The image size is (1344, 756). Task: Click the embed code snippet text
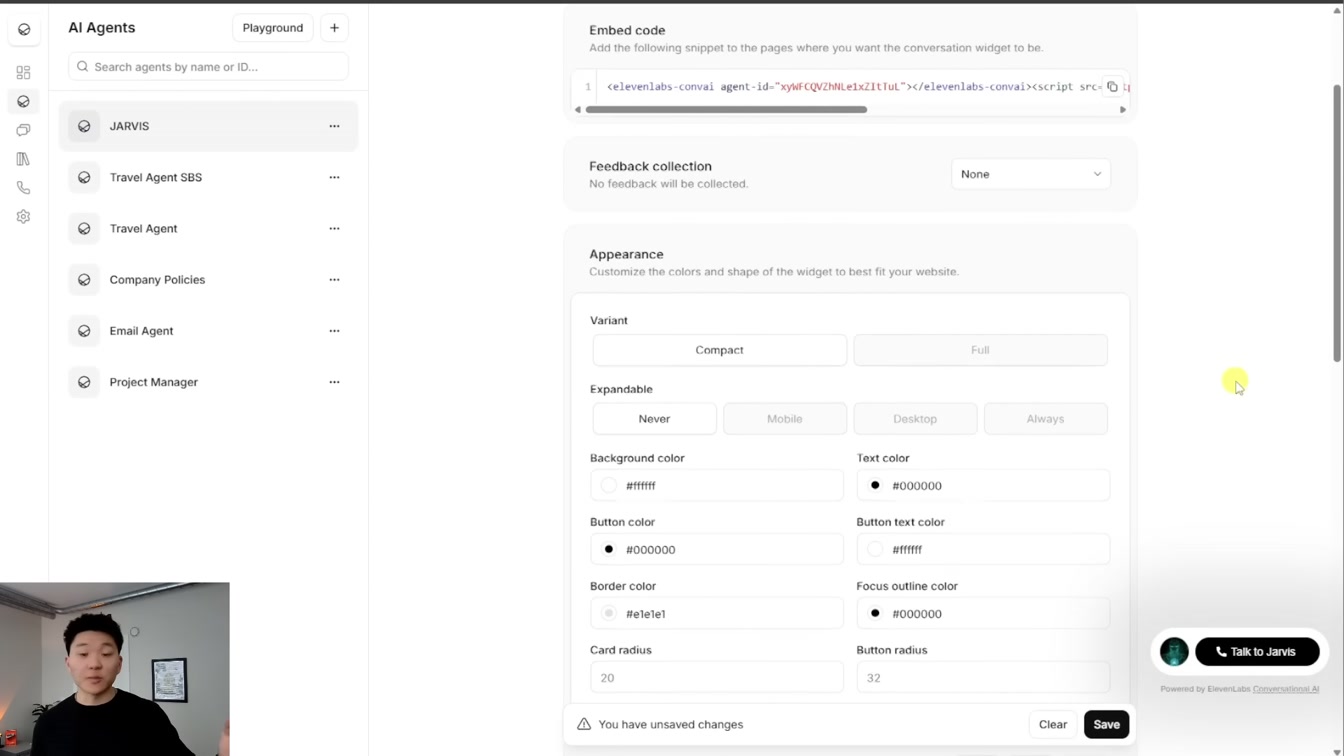(855, 87)
